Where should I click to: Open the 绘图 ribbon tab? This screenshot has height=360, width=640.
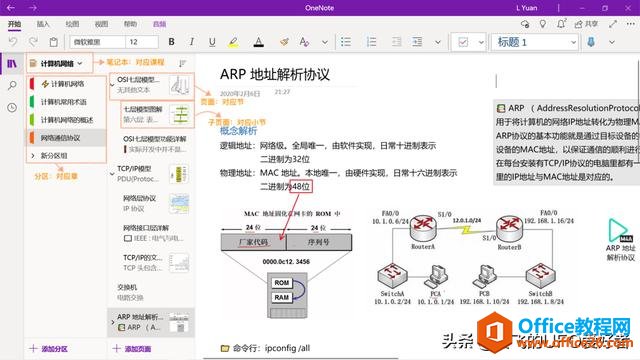coord(72,24)
